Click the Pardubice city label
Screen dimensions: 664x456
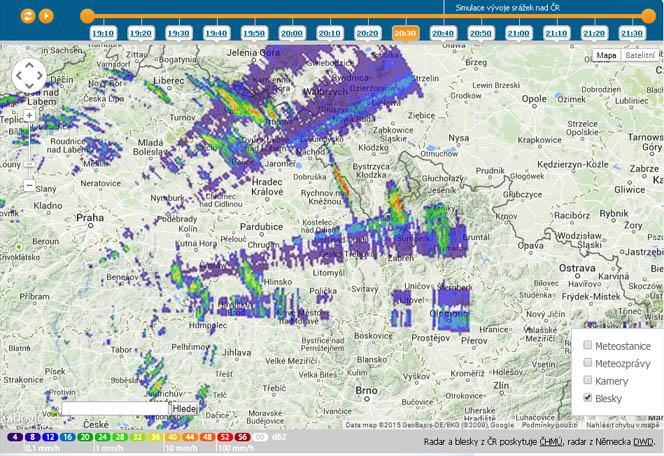(x=262, y=227)
